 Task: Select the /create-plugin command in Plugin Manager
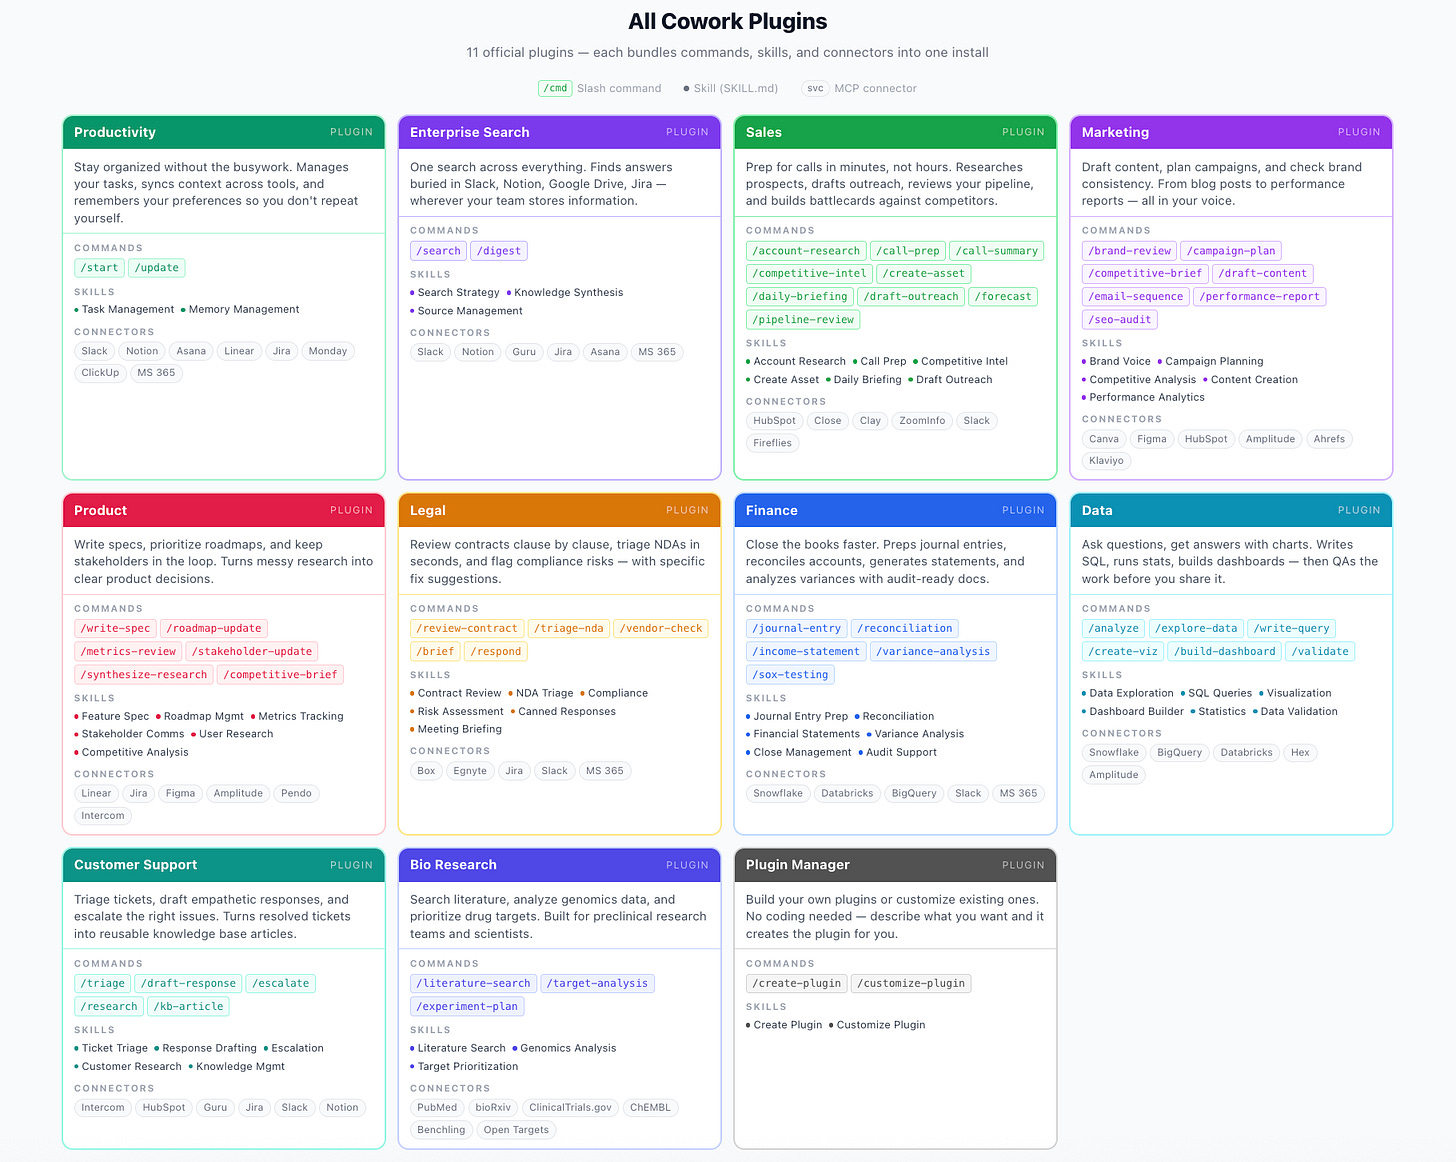click(x=796, y=983)
